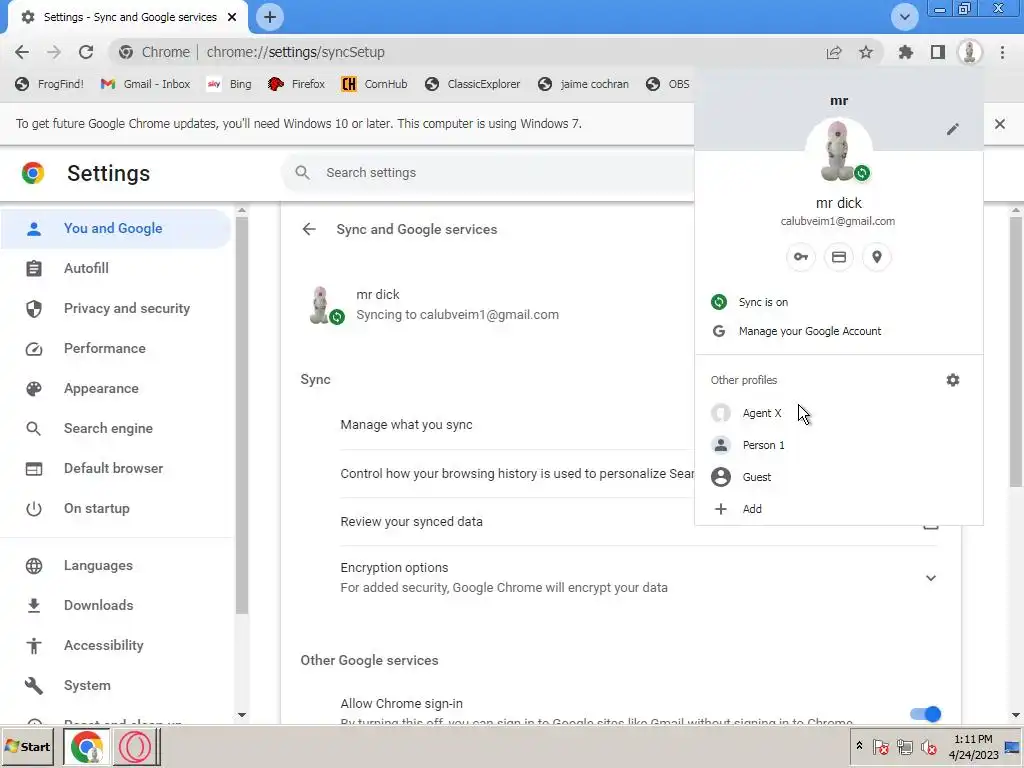Screen dimensions: 1024x768
Task: Click the sidebar scroll down arrow
Action: click(242, 715)
